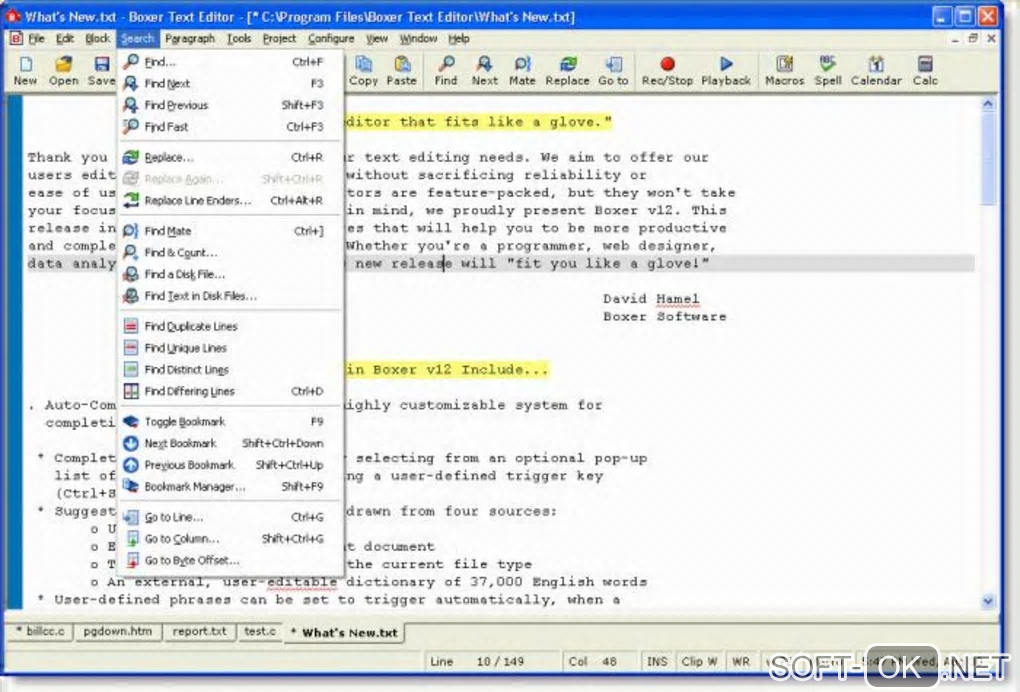Open the Calendar tool
The width and height of the screenshot is (1020, 692).
point(876,71)
